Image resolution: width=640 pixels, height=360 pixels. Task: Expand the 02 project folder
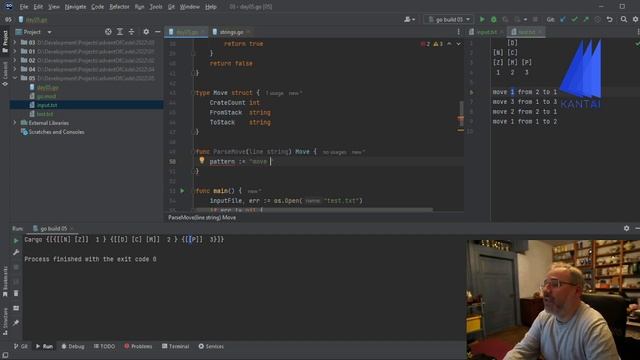tap(15, 60)
